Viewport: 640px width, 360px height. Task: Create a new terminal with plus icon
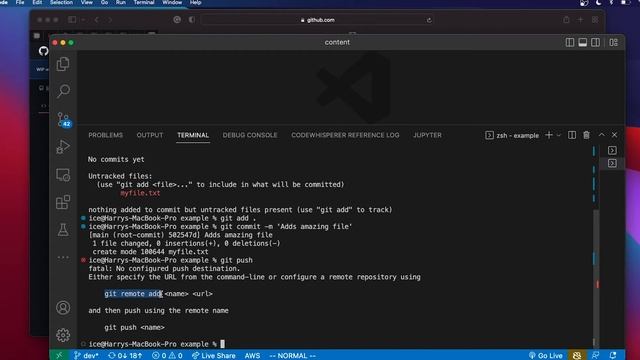(549, 135)
